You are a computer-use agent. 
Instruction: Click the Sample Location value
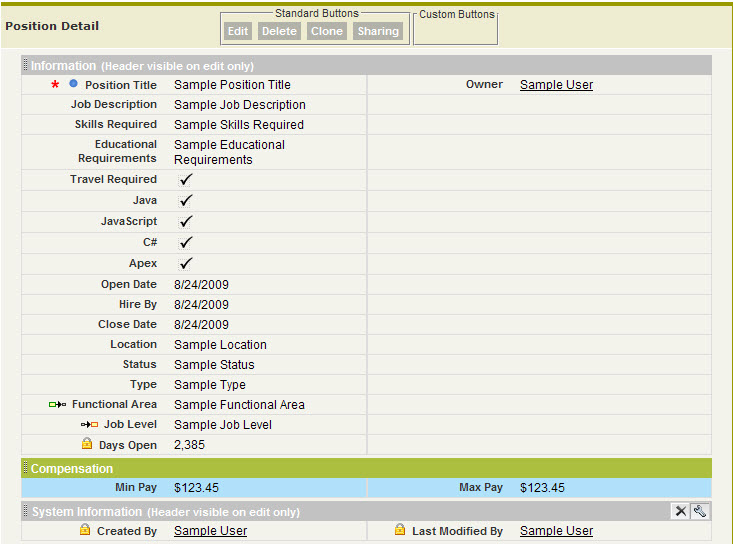coord(220,345)
